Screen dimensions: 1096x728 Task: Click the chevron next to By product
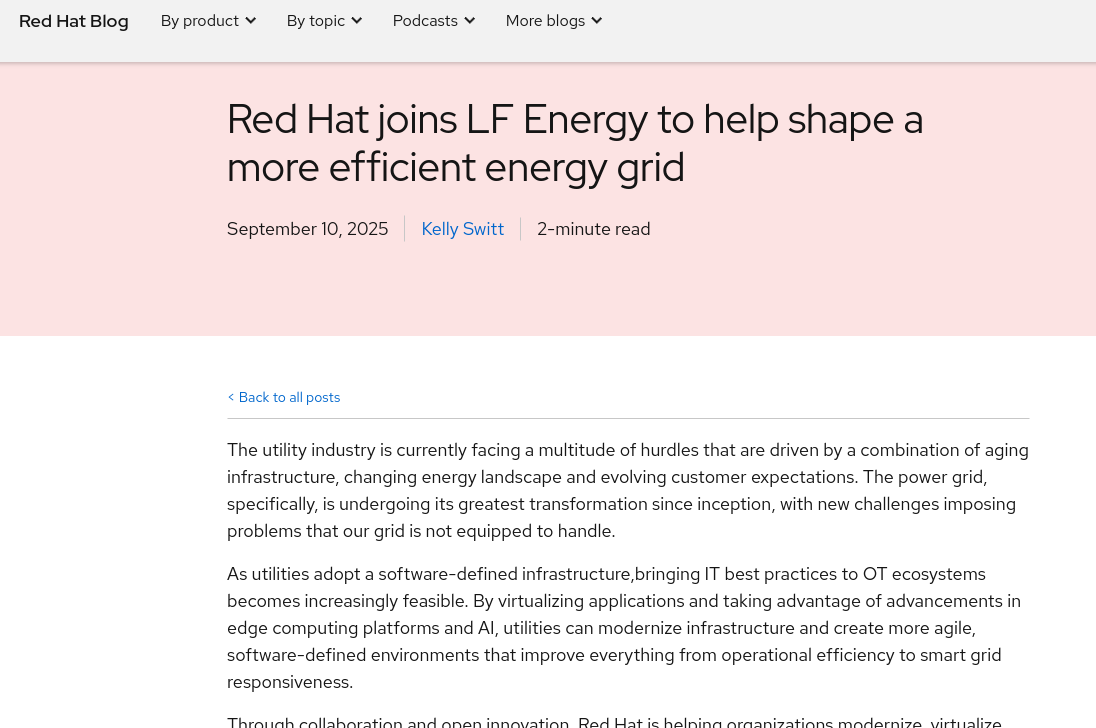pos(250,21)
